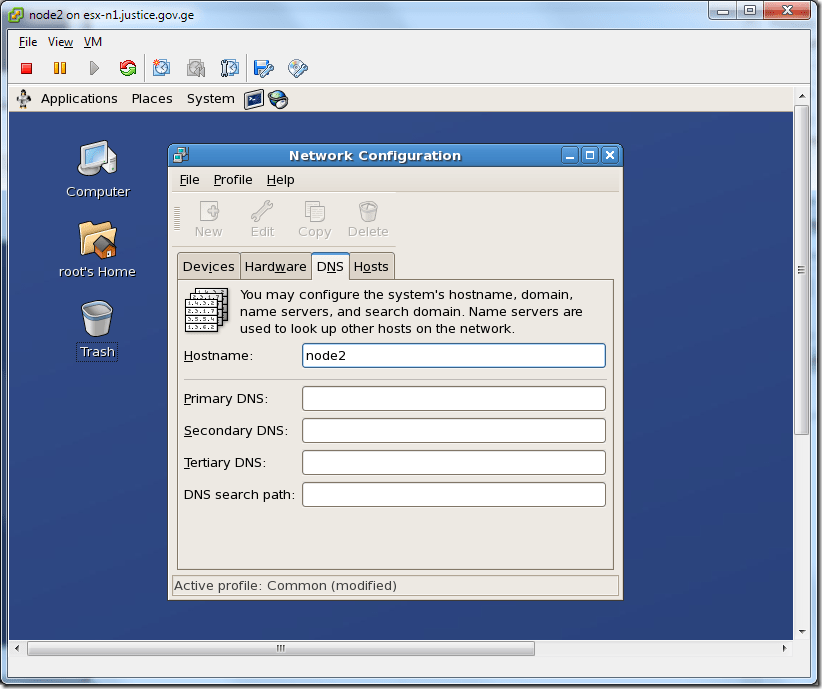The height and width of the screenshot is (689, 822).
Task: Power on the virtual machine
Action: pos(92,67)
